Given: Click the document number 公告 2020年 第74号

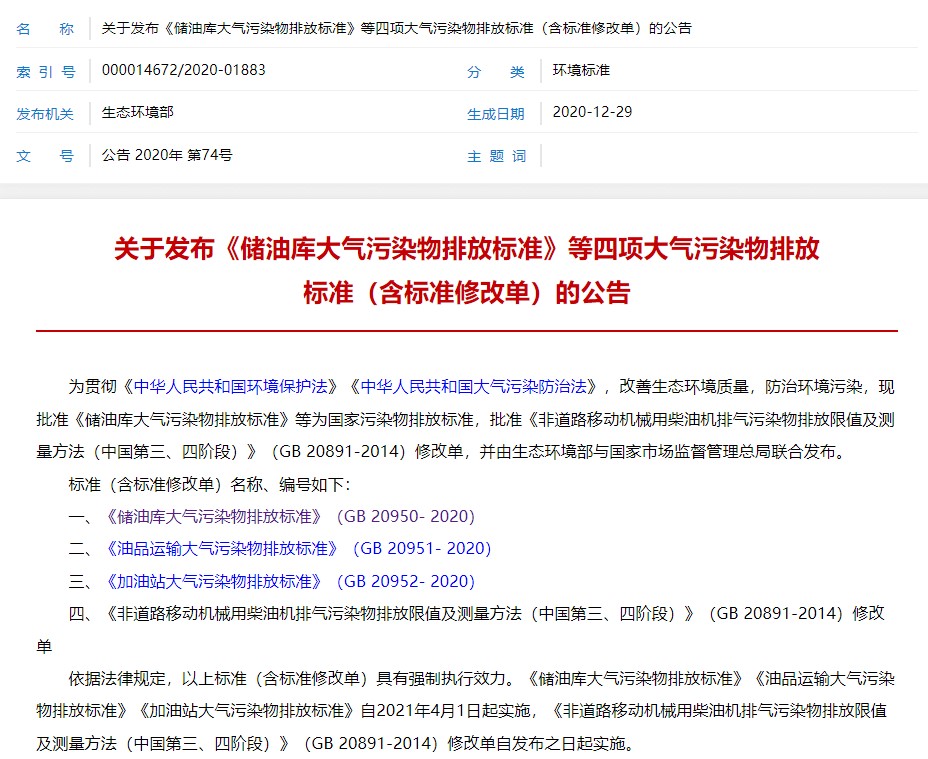Looking at the screenshot, I should (x=167, y=155).
